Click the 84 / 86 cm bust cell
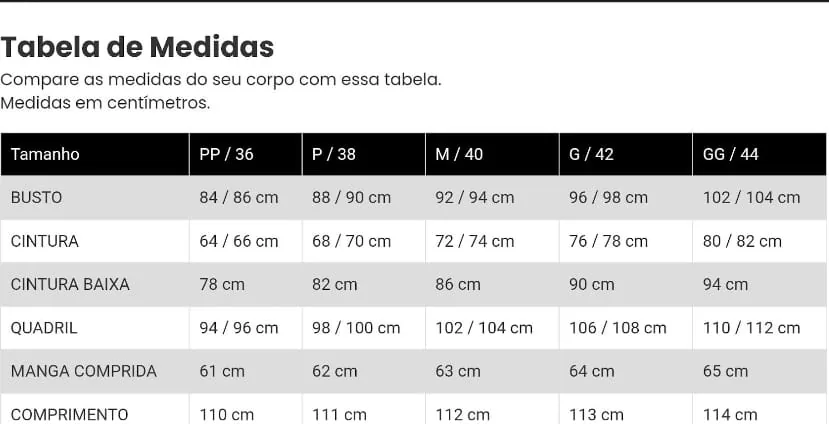The width and height of the screenshot is (829, 424). click(x=239, y=198)
